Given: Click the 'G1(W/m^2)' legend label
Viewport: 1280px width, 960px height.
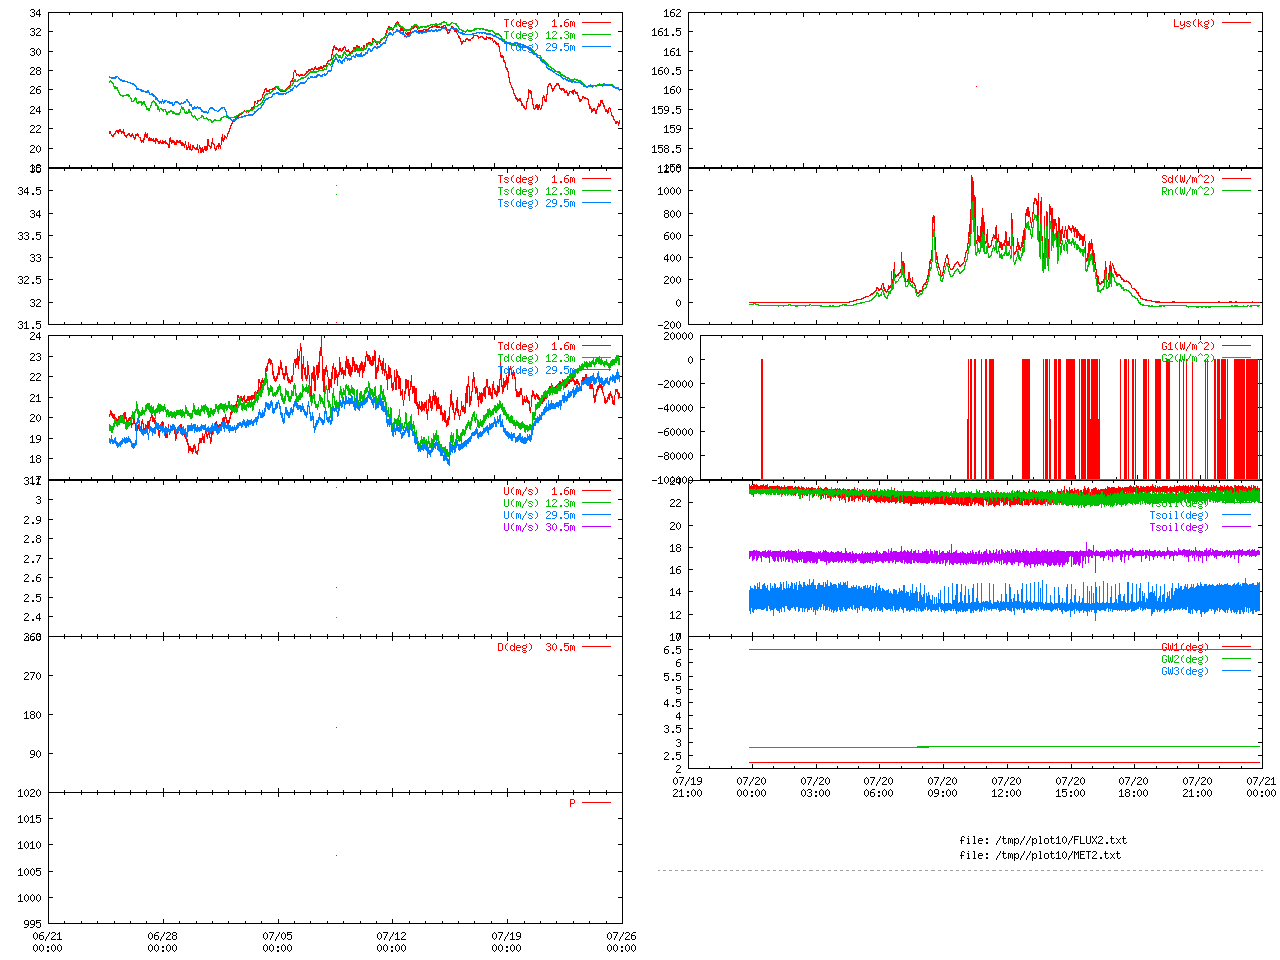Looking at the screenshot, I should [x=1188, y=346].
